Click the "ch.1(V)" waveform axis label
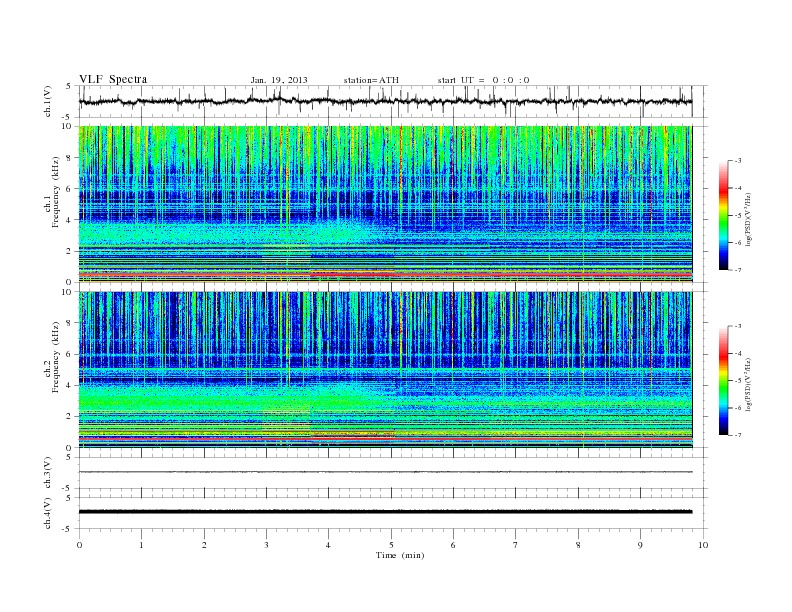This screenshot has height=612, width=792. click(48, 101)
